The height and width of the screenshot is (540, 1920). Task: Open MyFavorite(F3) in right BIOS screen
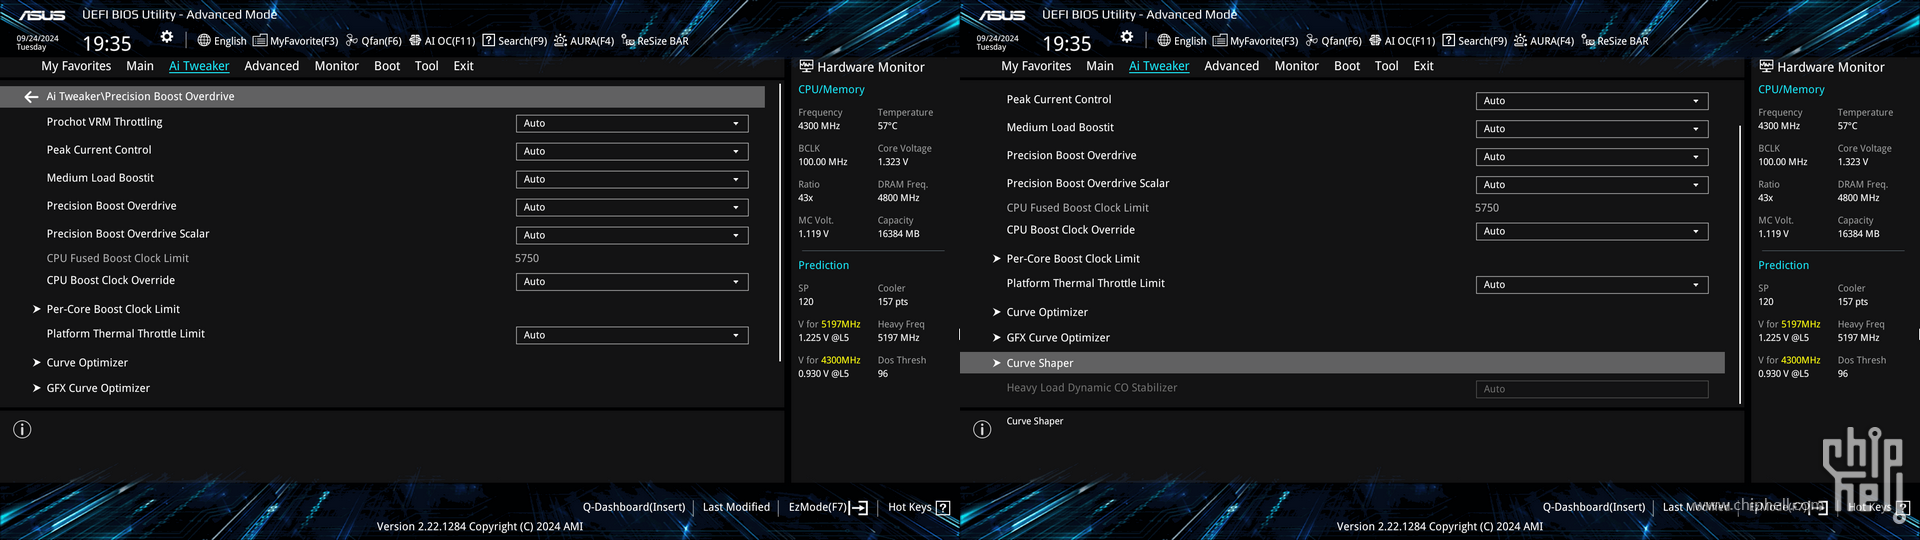(x=1256, y=41)
